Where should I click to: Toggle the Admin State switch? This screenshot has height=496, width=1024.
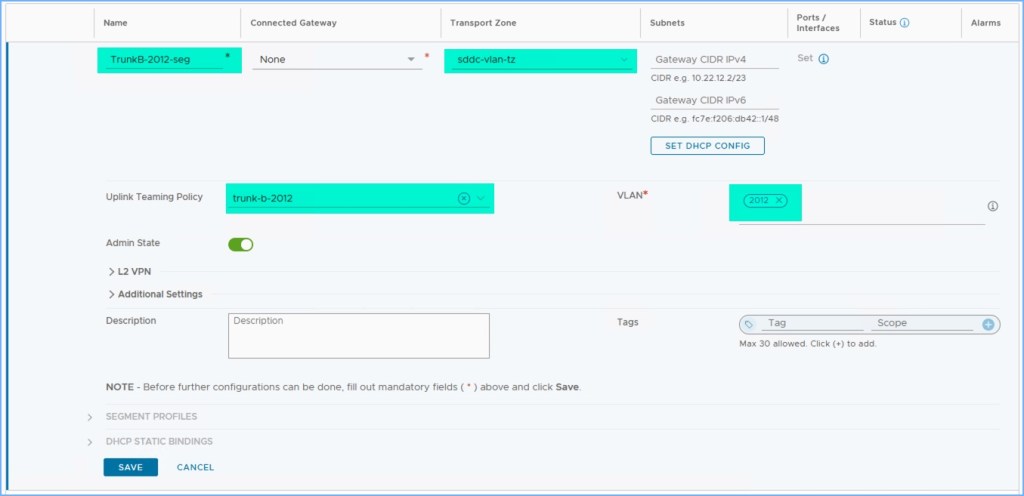pos(240,244)
